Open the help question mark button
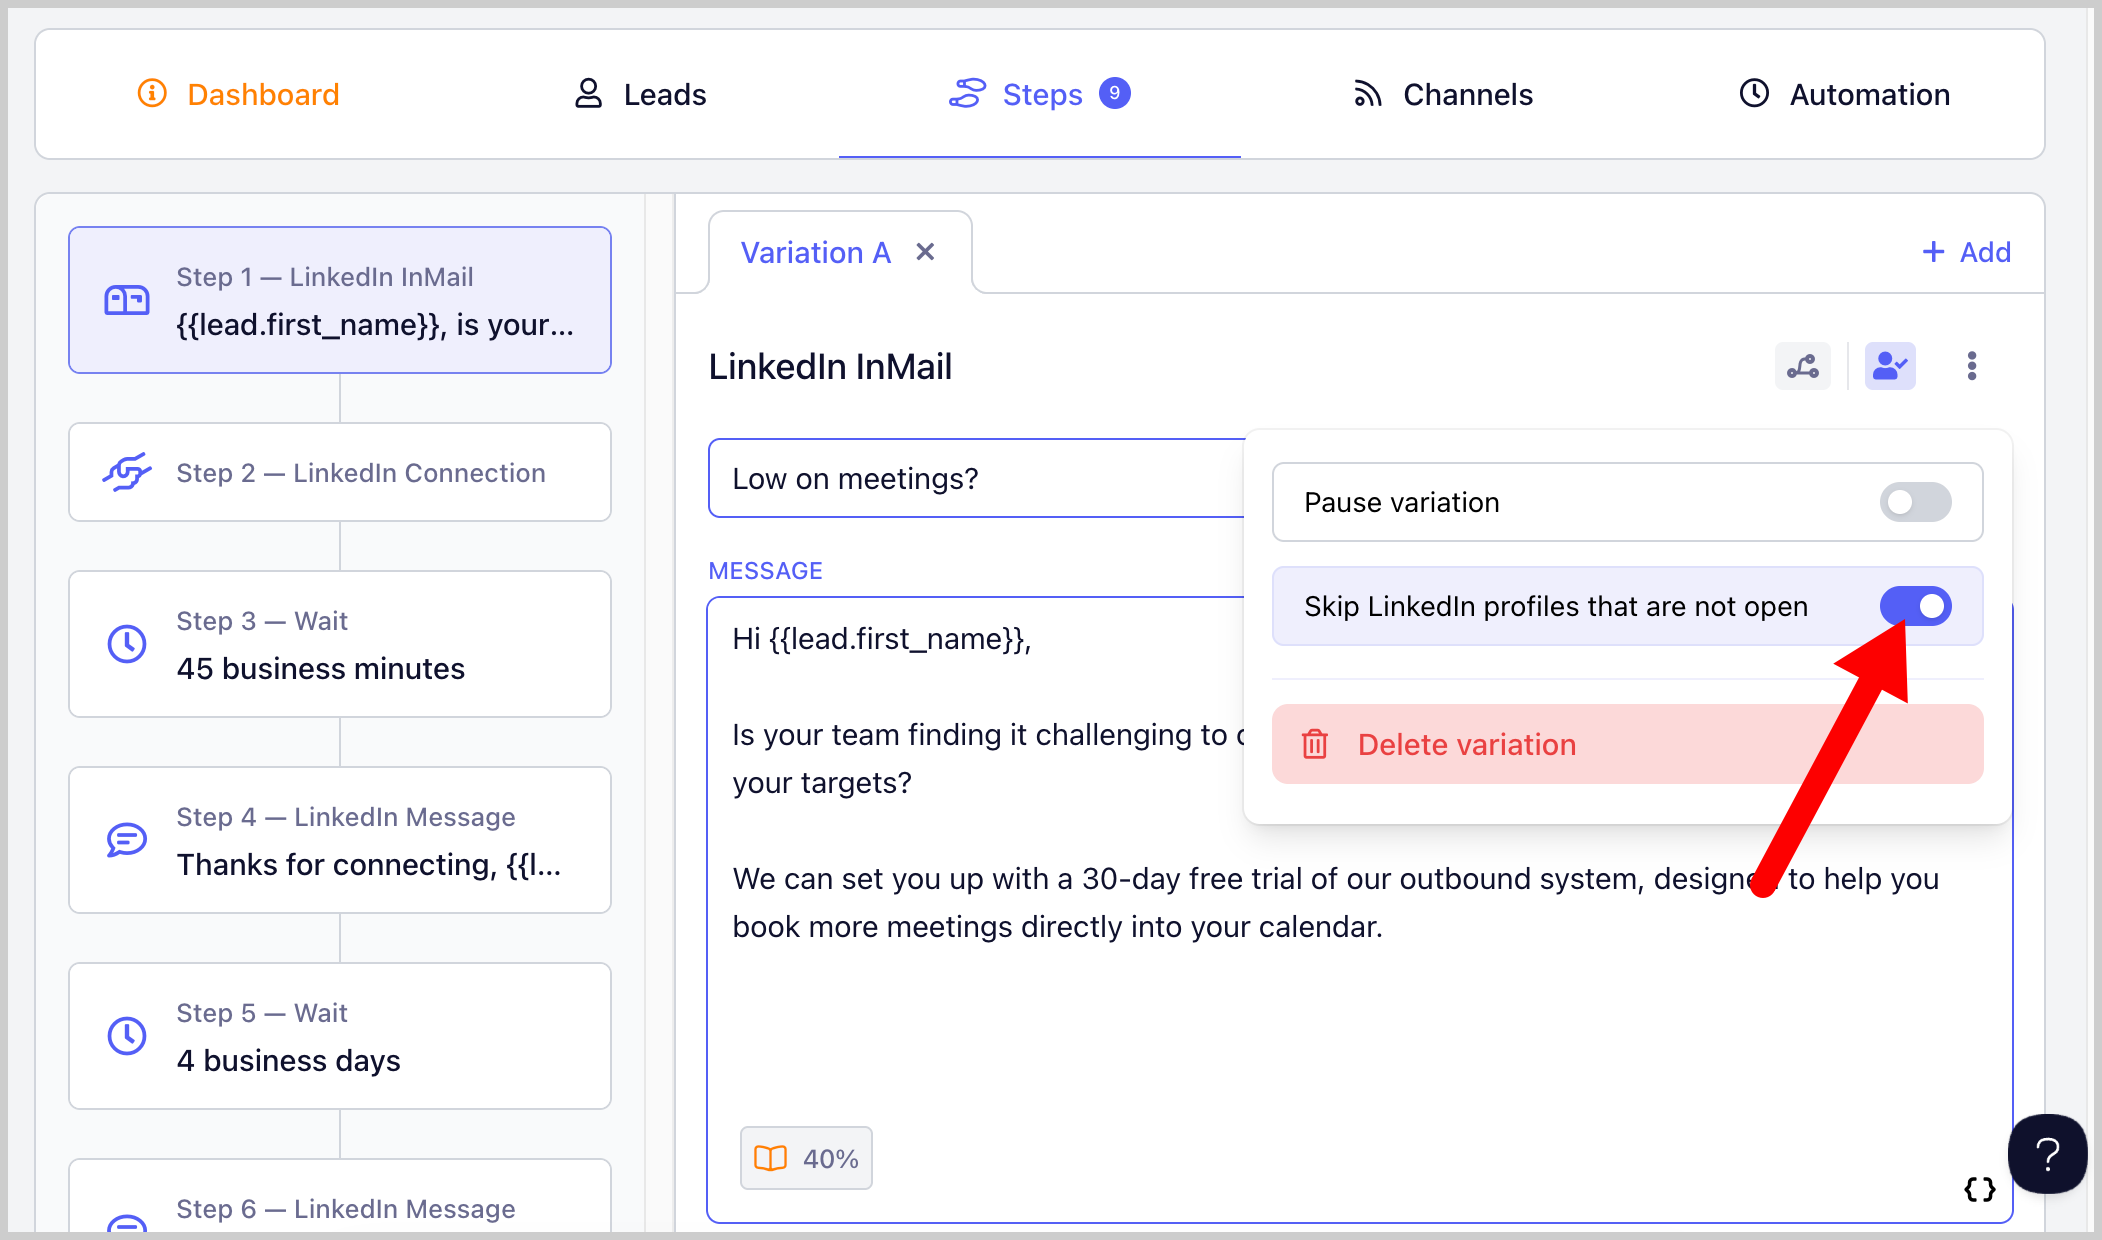The height and width of the screenshot is (1240, 2102). pyautogui.click(x=2047, y=1154)
